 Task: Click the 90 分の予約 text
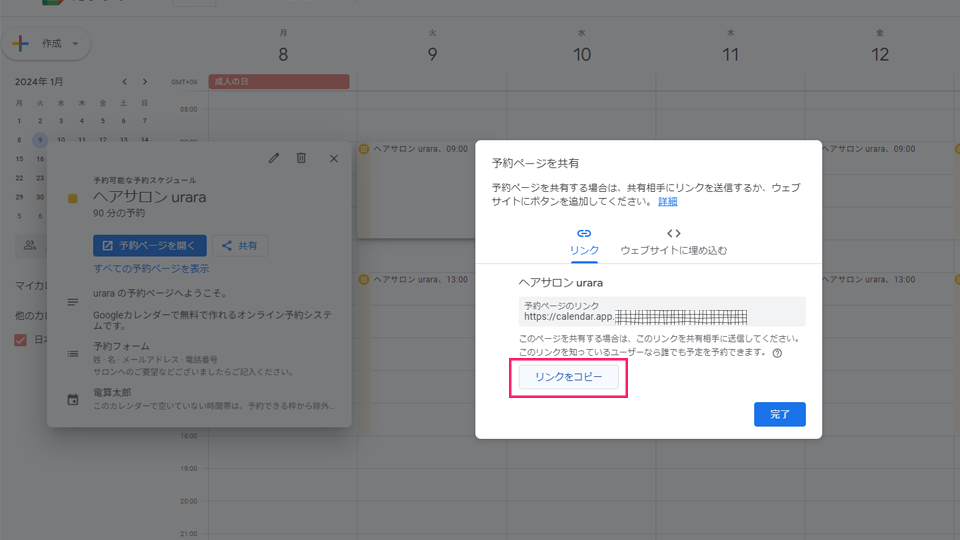pos(119,213)
